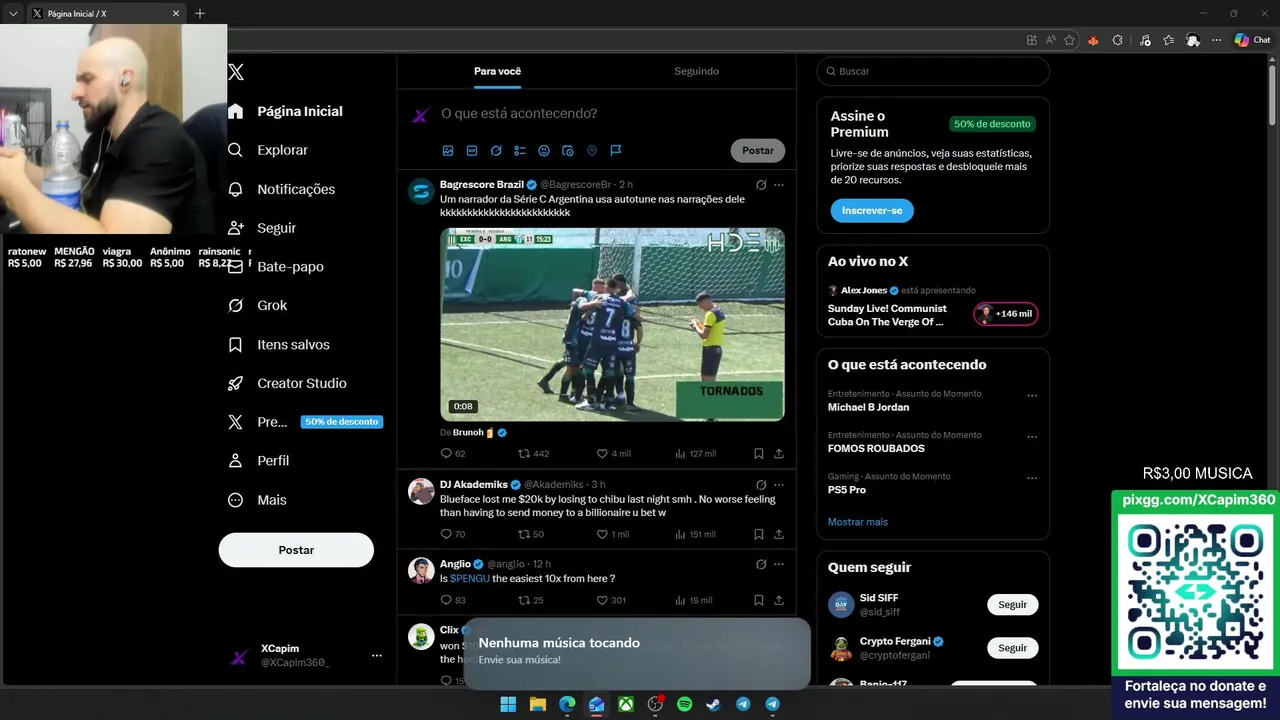
Task: Open the Mais menu in sidebar
Action: [257, 500]
